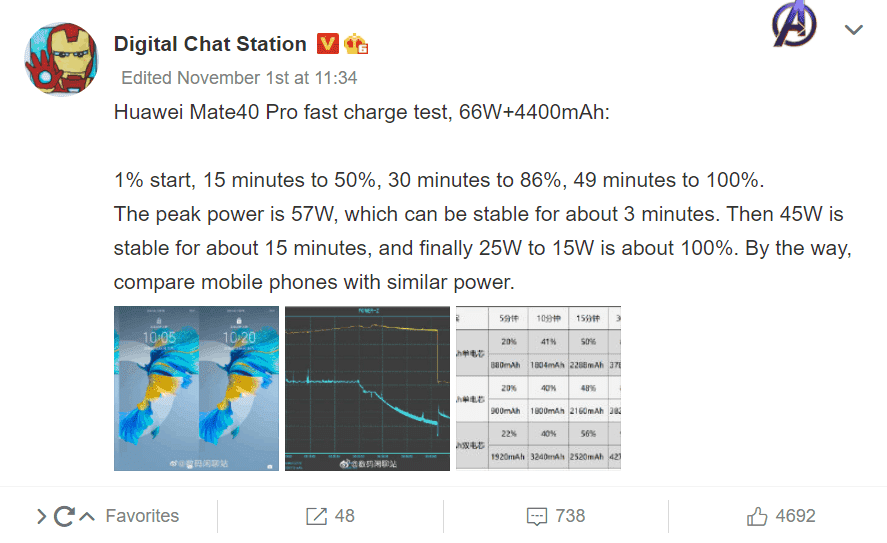This screenshot has width=887, height=543.
Task: View the charging comparison table thumbnail
Action: (x=539, y=389)
